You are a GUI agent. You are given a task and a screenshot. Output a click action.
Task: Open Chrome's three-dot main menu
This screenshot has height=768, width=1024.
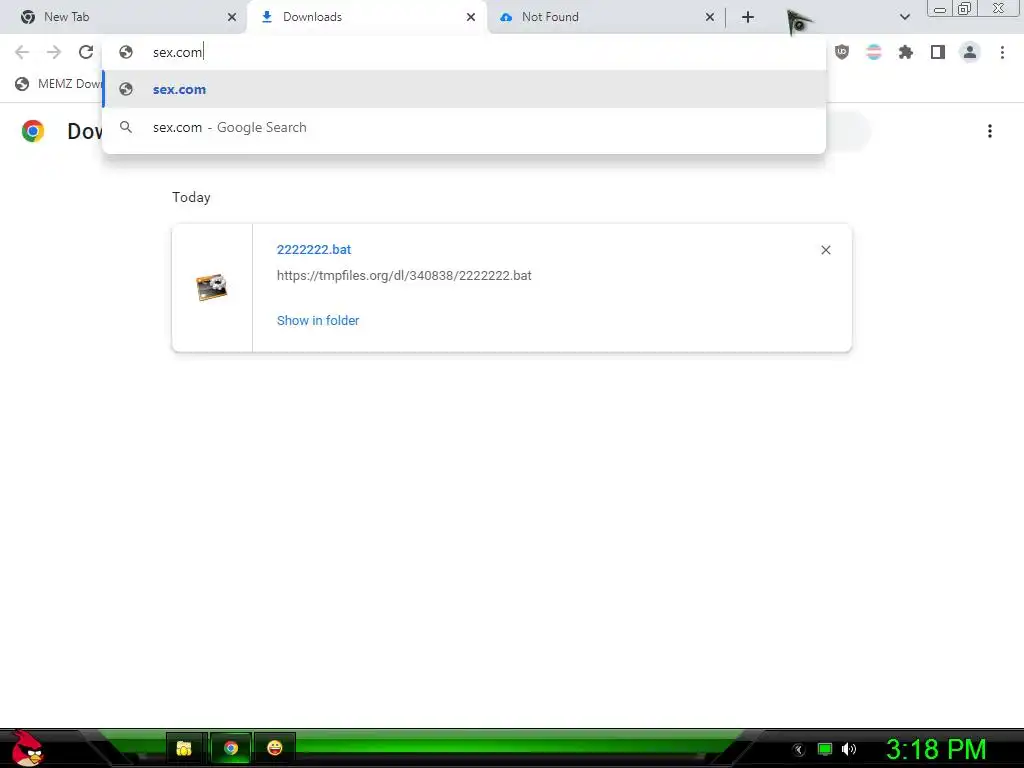tap(1002, 52)
